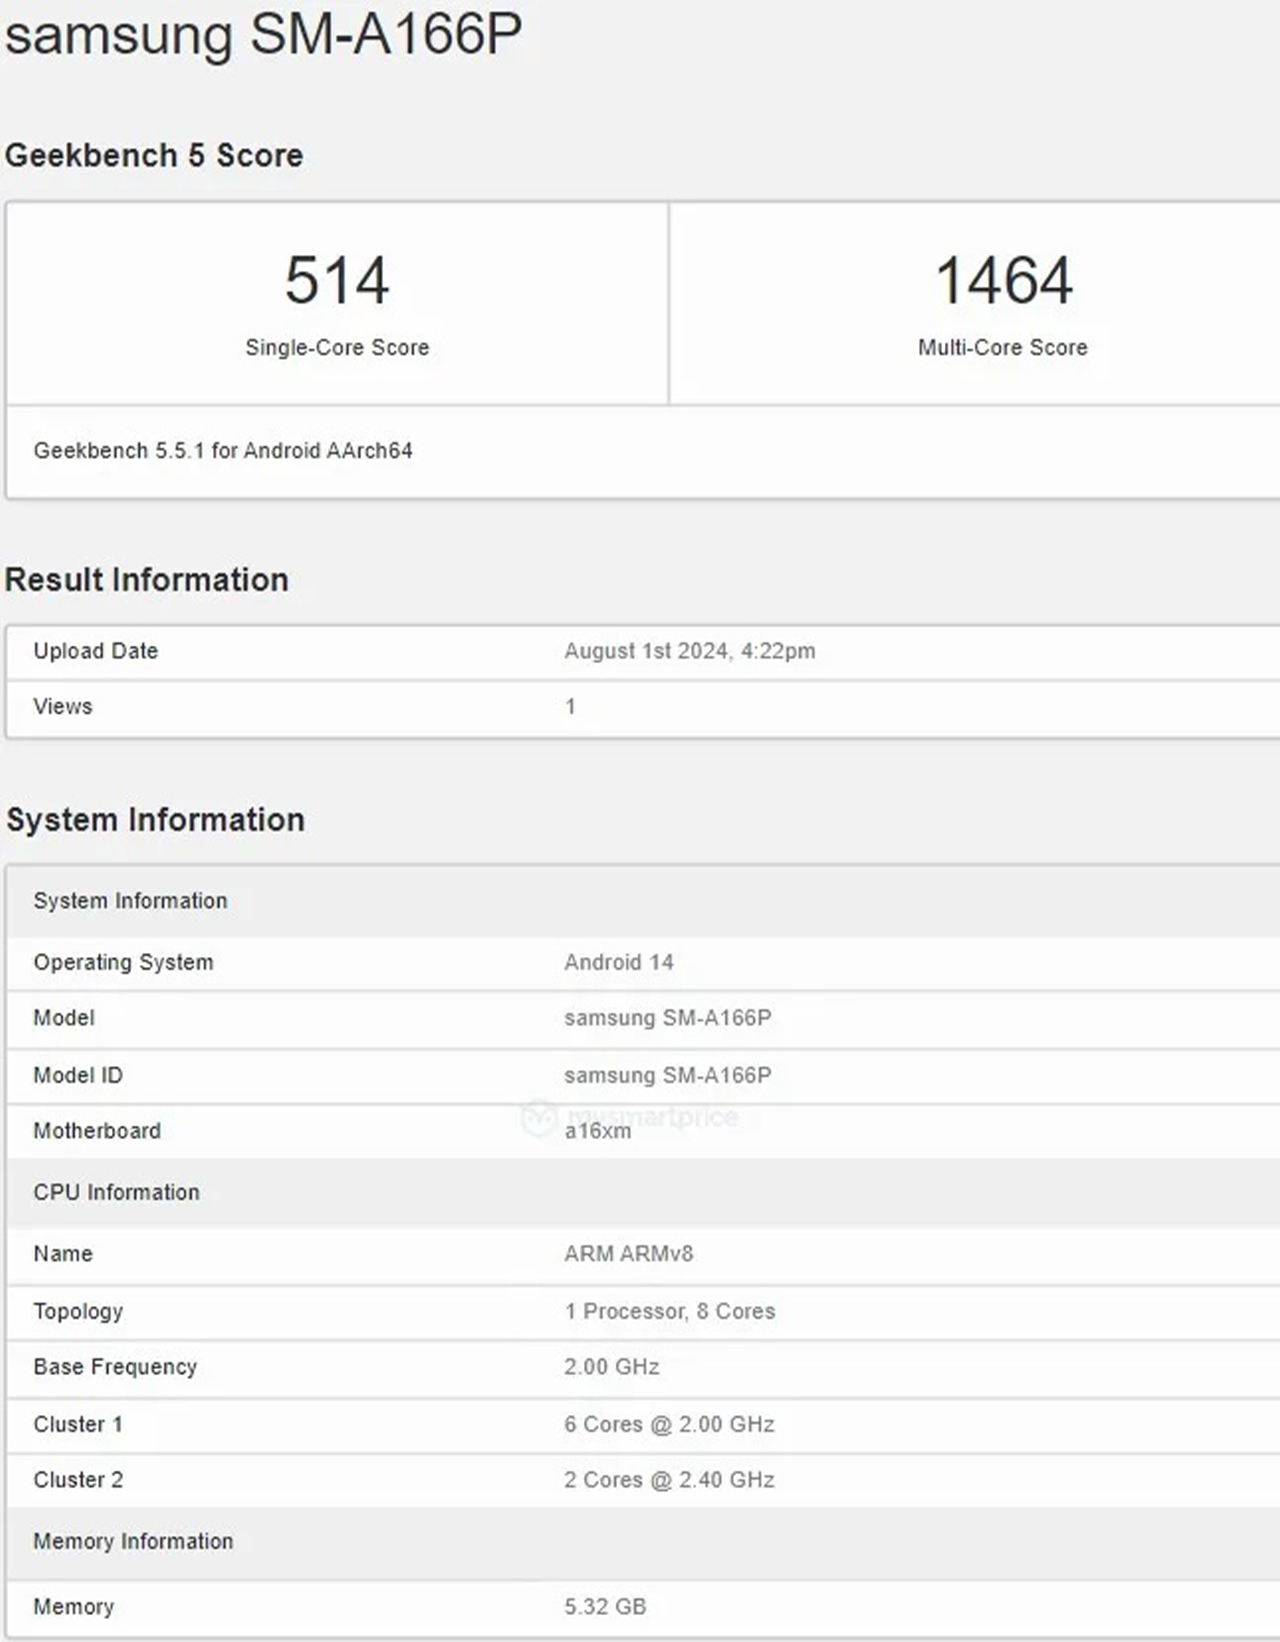1280x1642 pixels.
Task: Click the Multi-Core Score label
Action: (x=1003, y=347)
